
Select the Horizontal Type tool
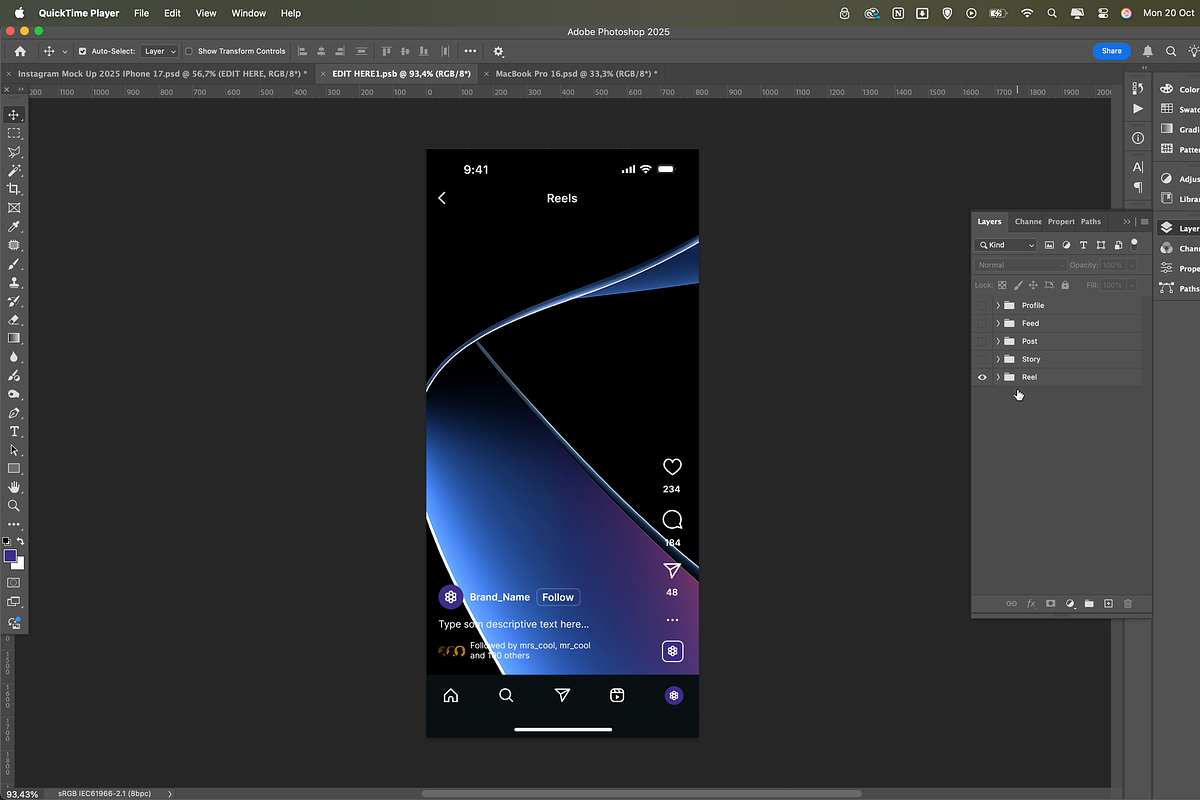(x=14, y=431)
